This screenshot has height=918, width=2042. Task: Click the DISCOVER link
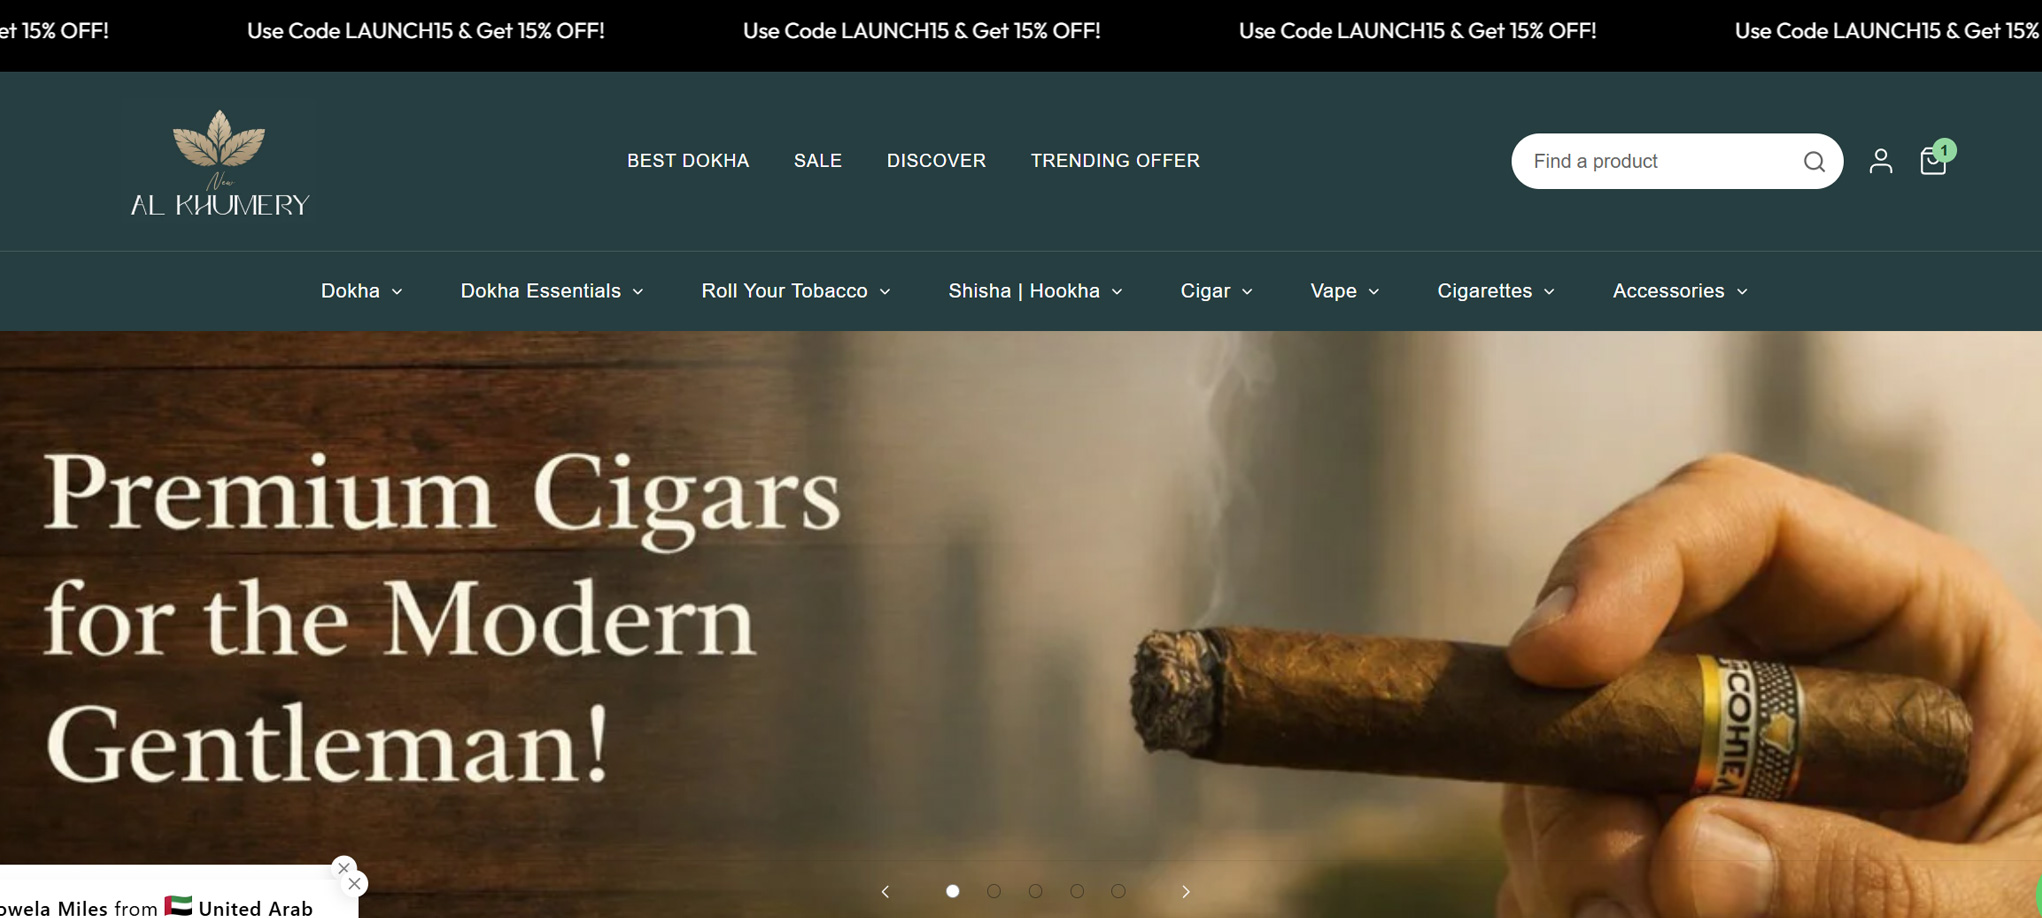tap(936, 161)
